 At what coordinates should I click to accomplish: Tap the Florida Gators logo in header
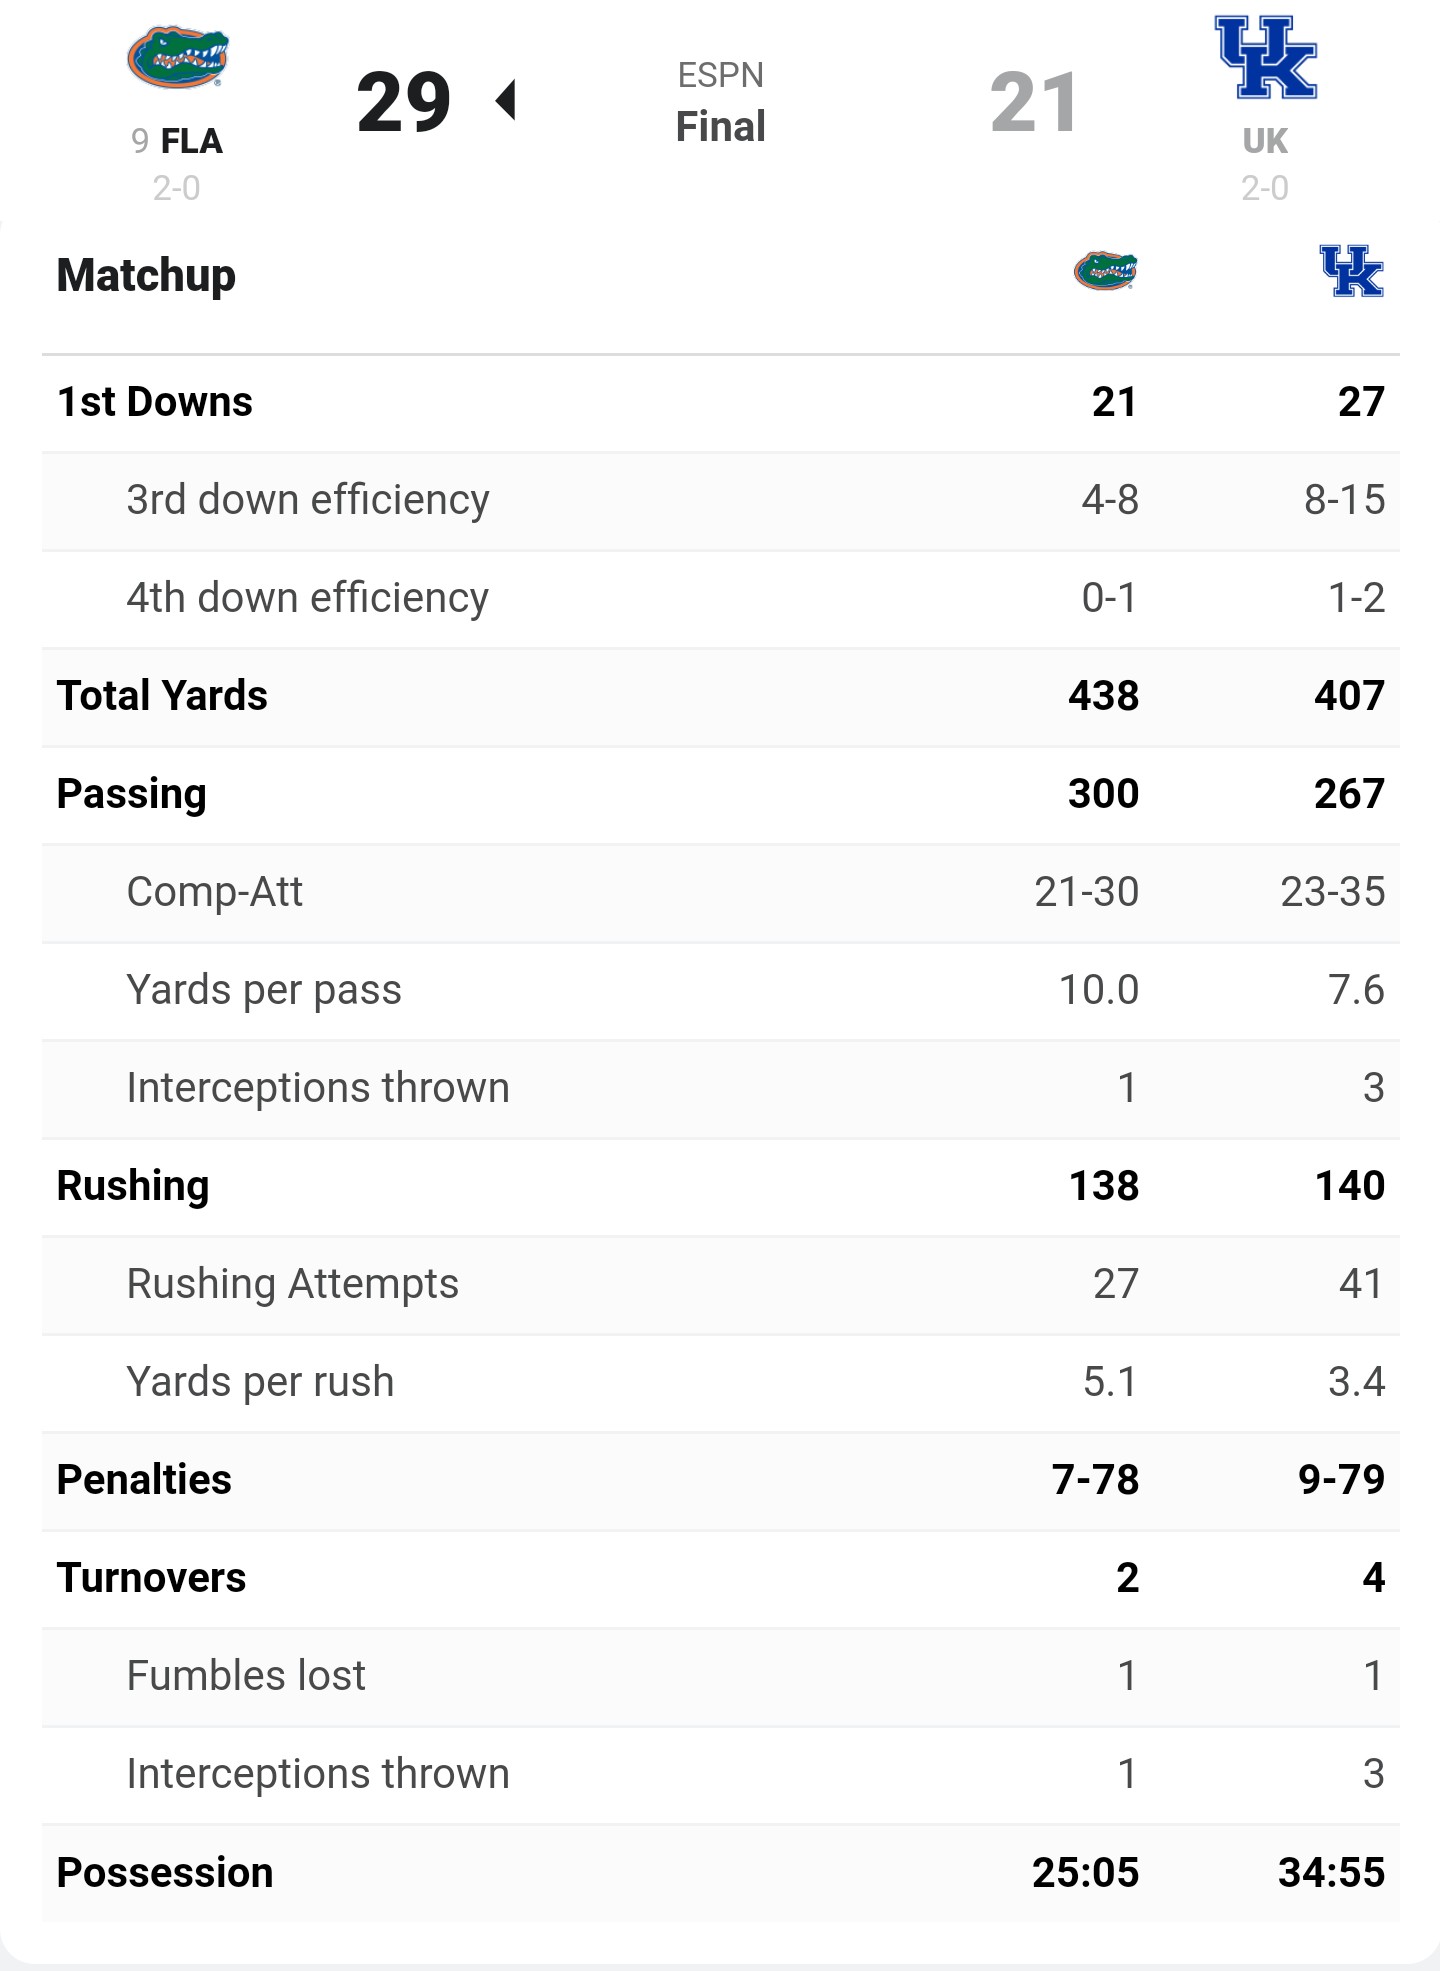point(177,58)
